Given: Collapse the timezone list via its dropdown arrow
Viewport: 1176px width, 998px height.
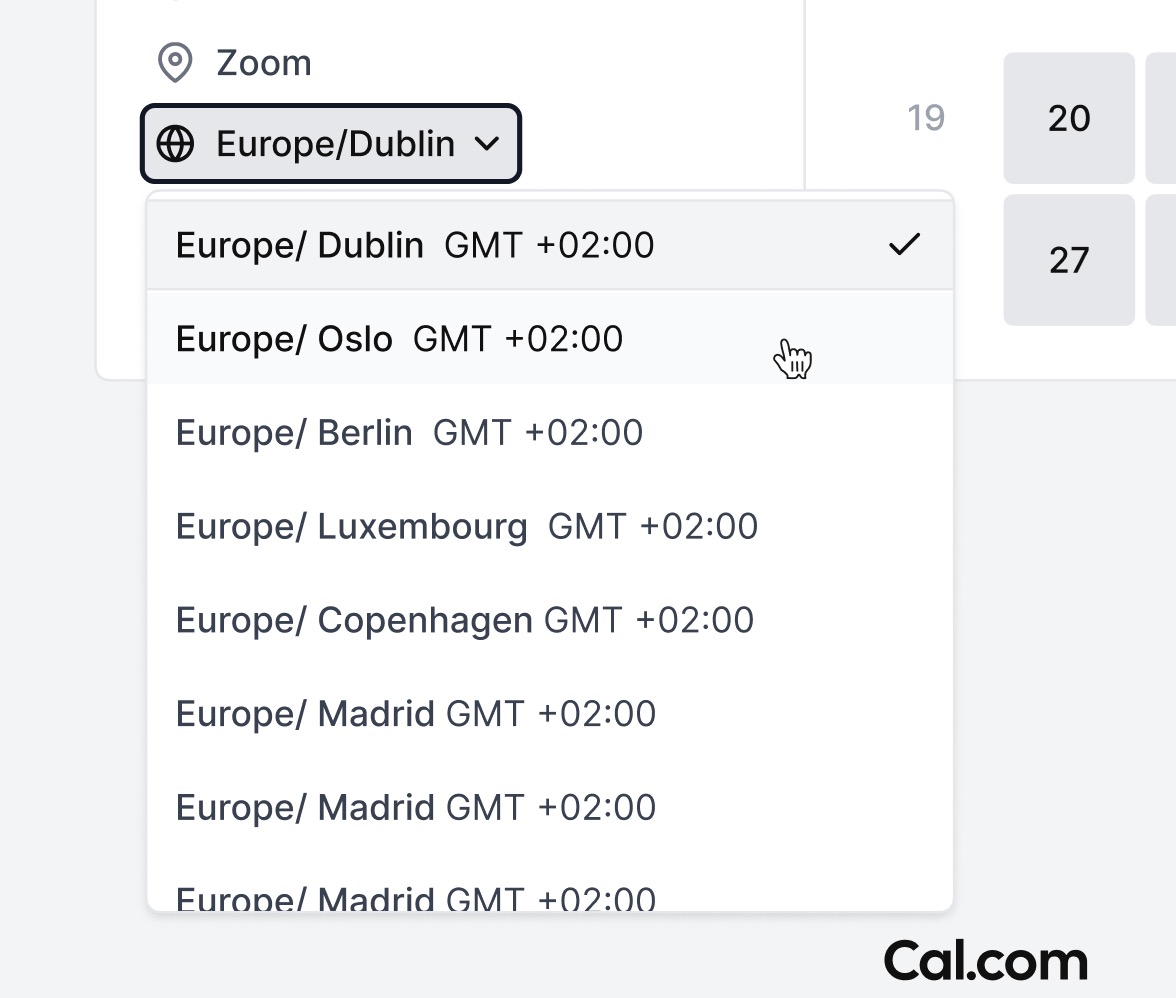Looking at the screenshot, I should pyautogui.click(x=489, y=144).
